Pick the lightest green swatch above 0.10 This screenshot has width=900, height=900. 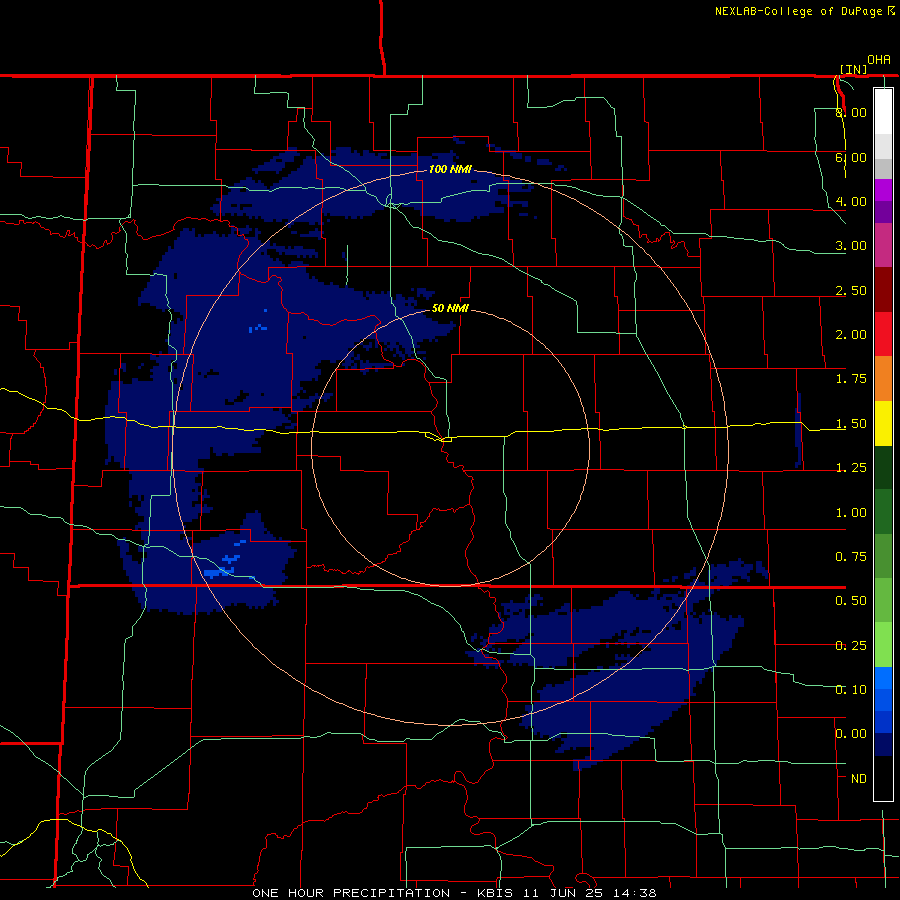click(883, 645)
